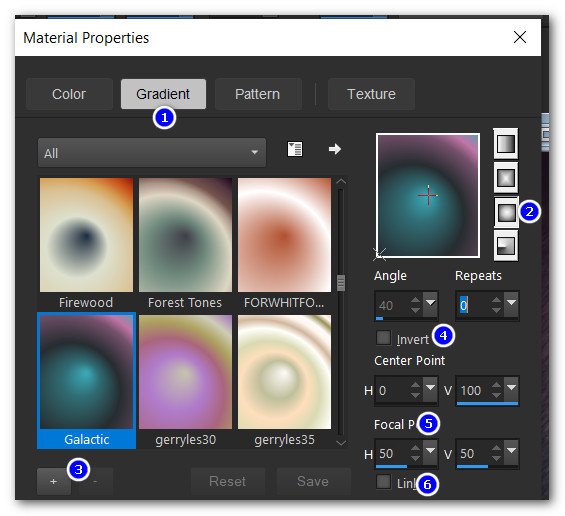
Task: Increase the Repeats value with up arrow
Action: [x=496, y=300]
